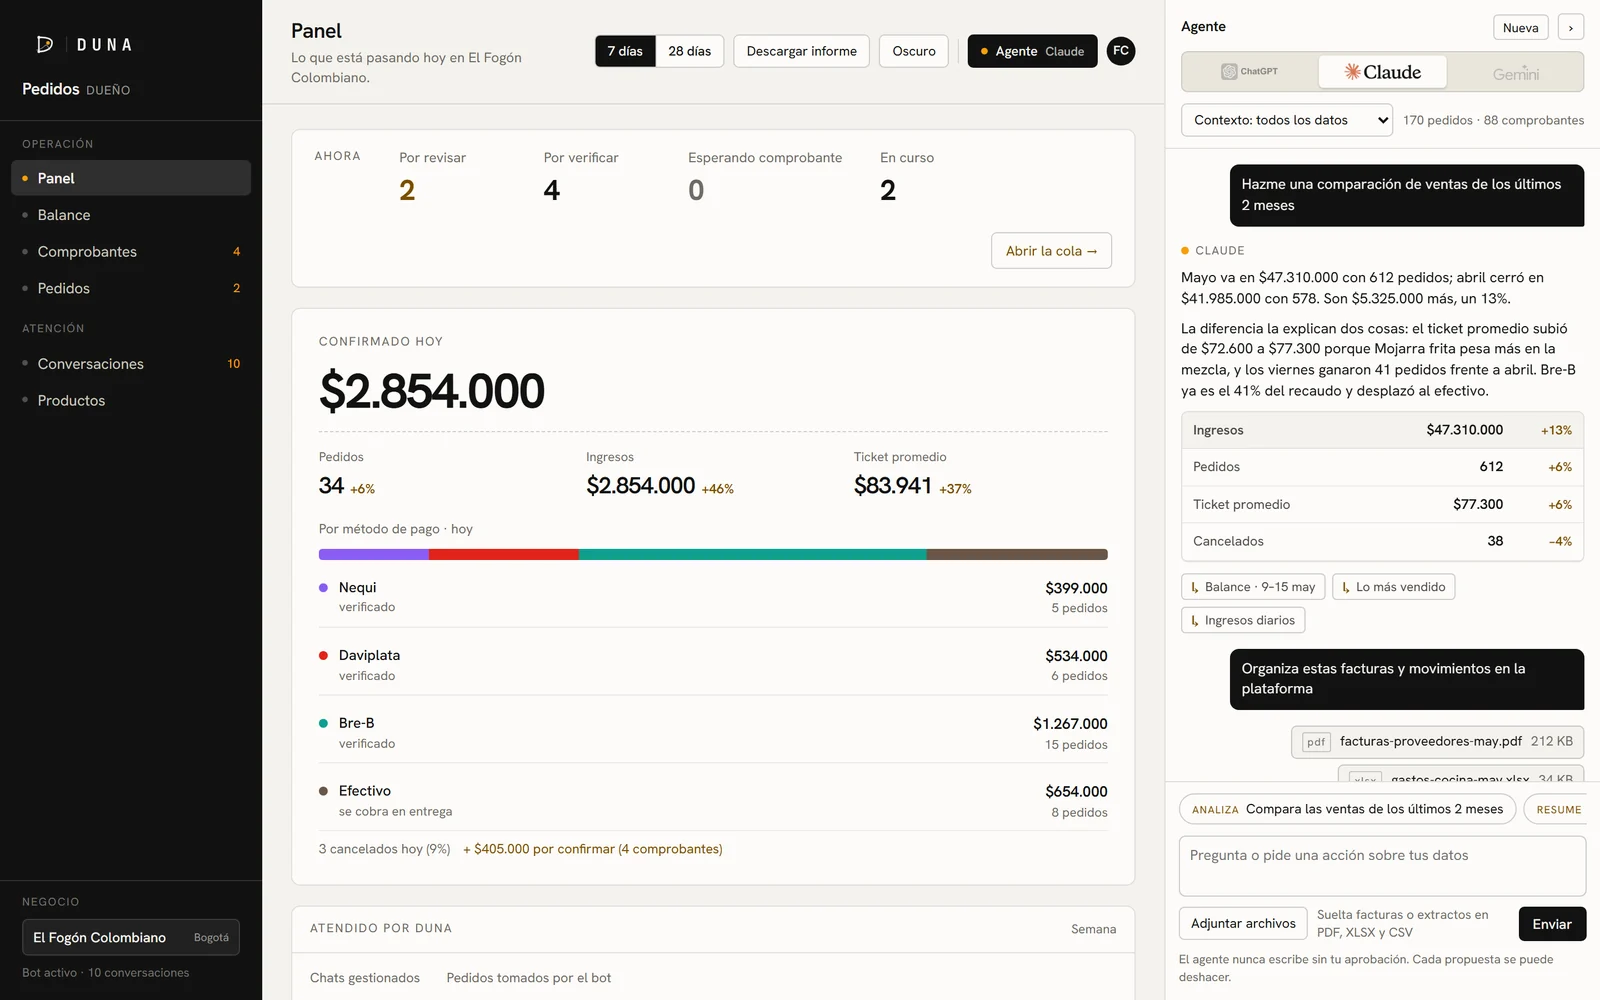The width and height of the screenshot is (1600, 1000).
Task: Open the Contexto: todos los datos dropdown
Action: (x=1287, y=120)
